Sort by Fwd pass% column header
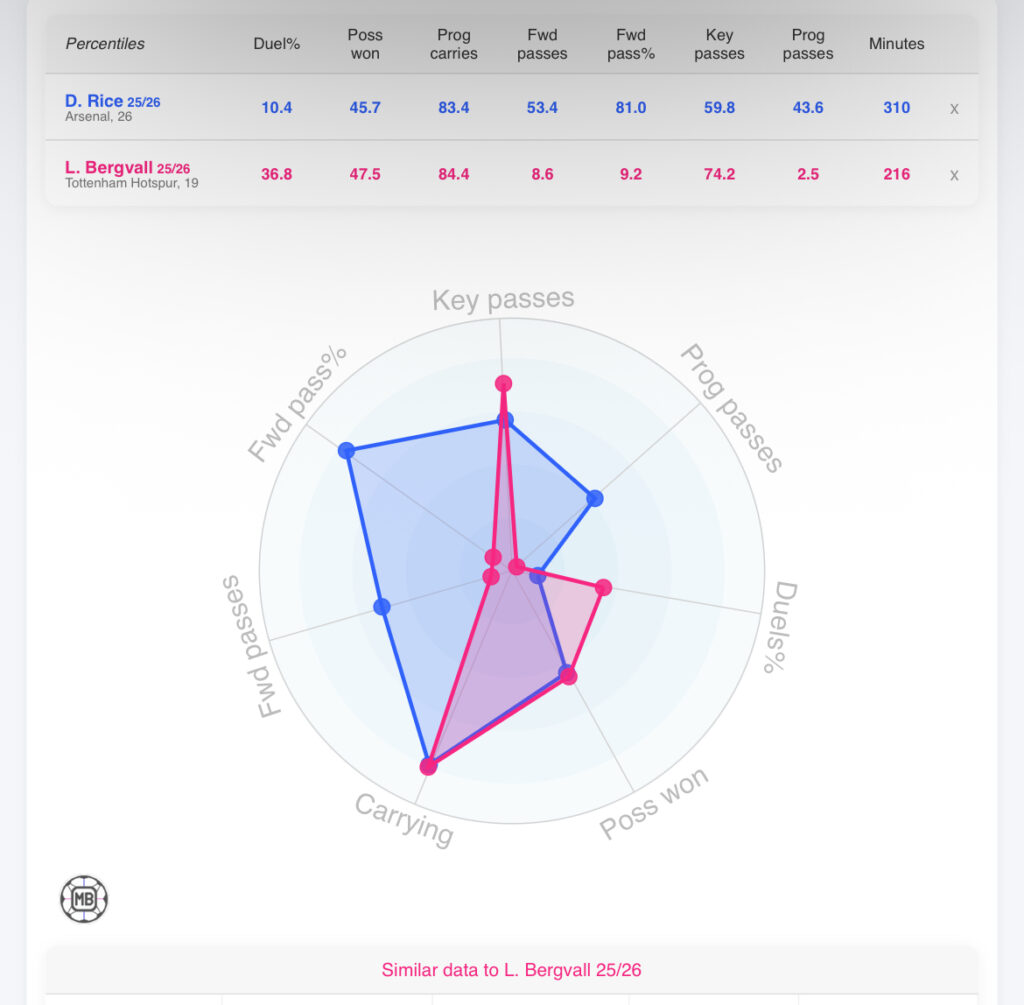This screenshot has width=1024, height=1005. [631, 44]
